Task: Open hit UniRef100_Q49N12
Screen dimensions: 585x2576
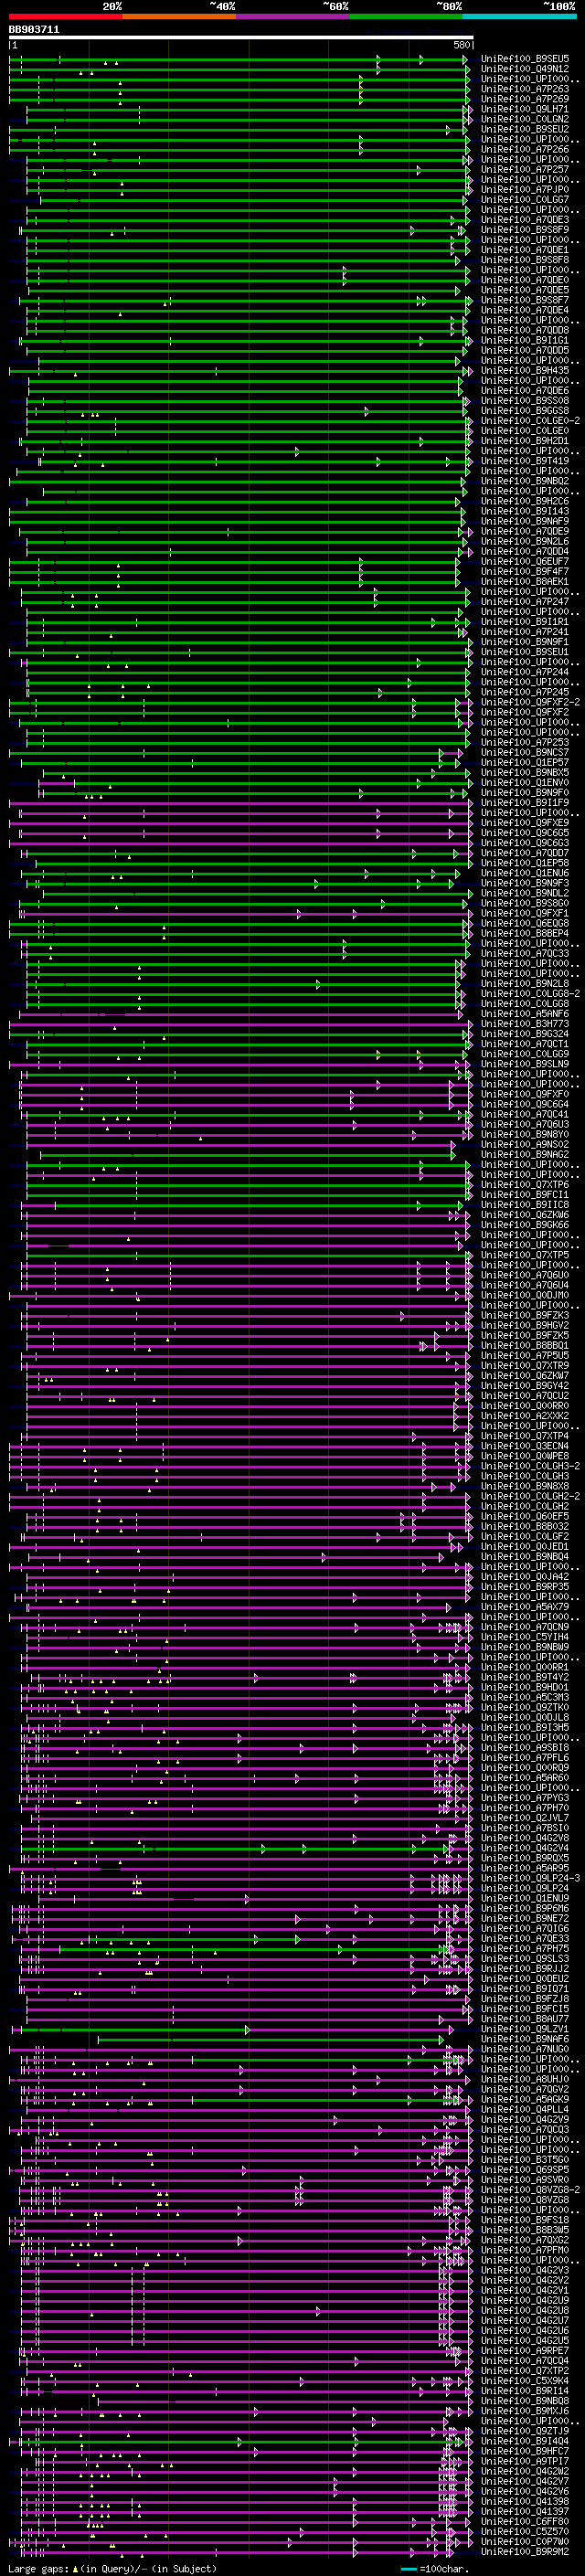Action: pyautogui.click(x=525, y=69)
